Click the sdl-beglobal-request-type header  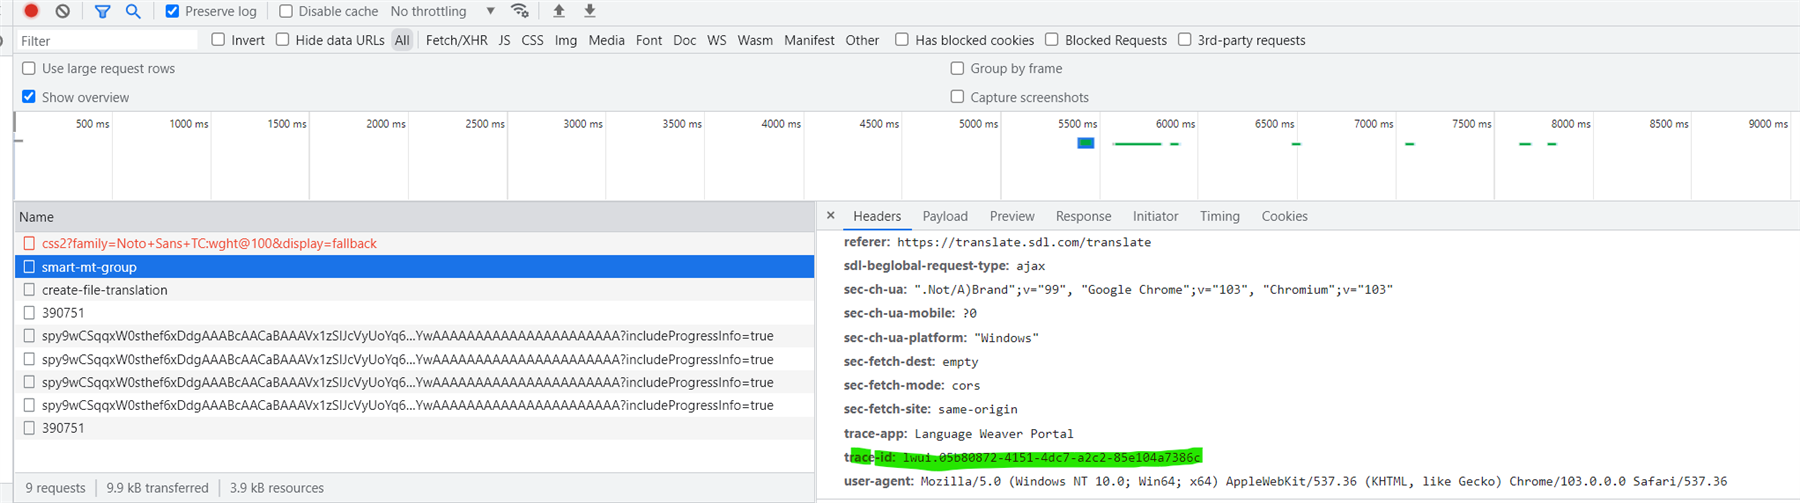(926, 266)
